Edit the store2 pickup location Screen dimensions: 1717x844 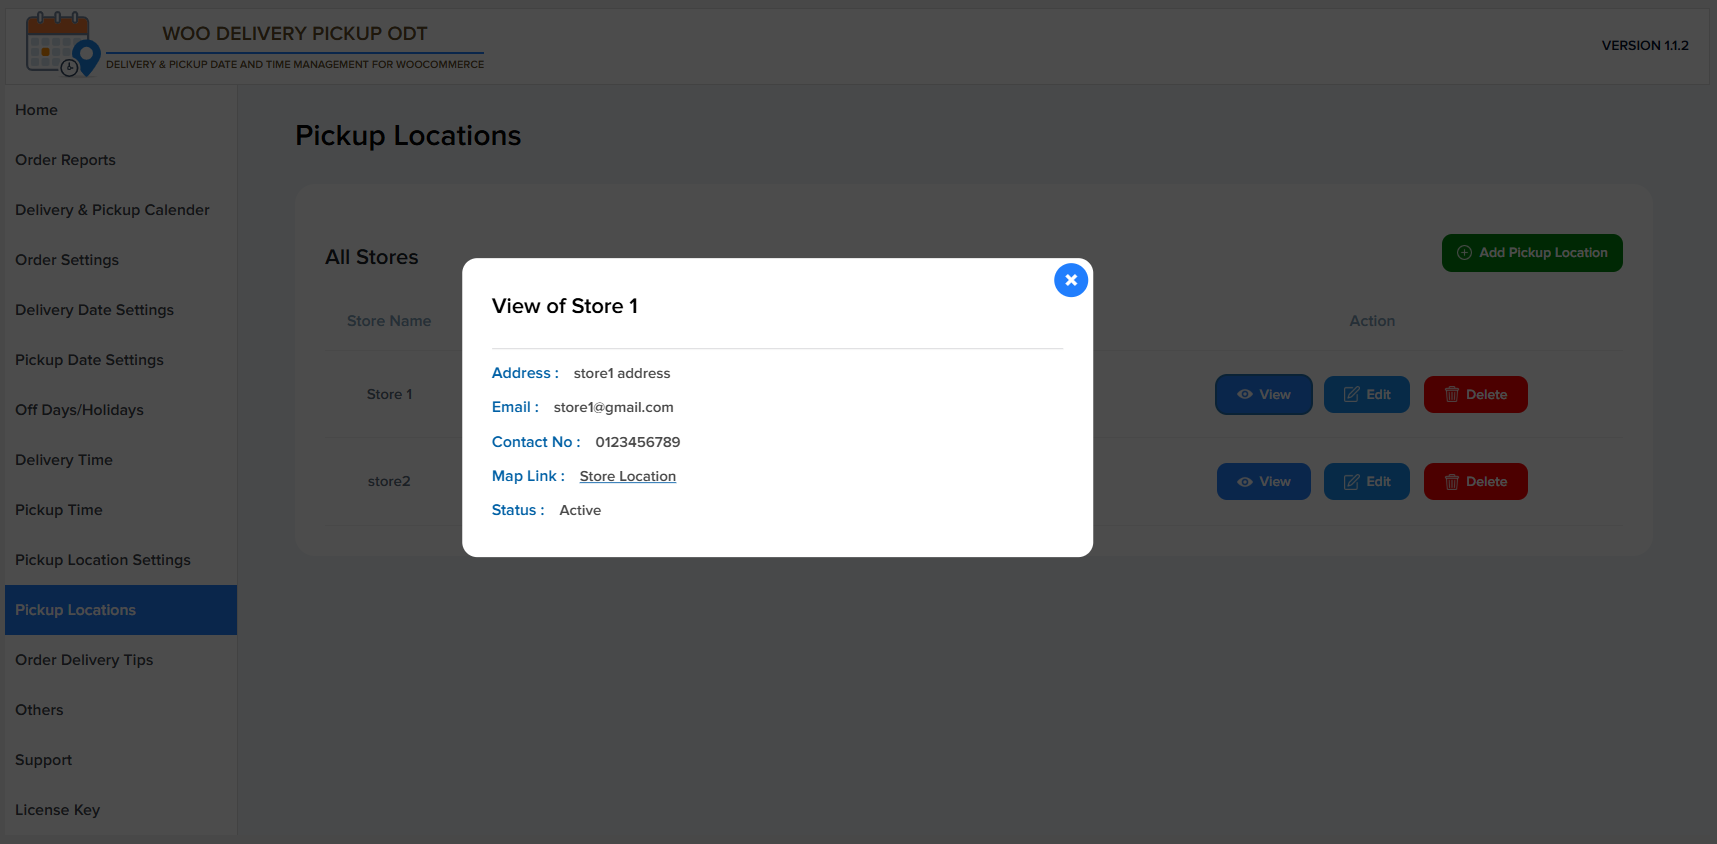coord(1366,482)
